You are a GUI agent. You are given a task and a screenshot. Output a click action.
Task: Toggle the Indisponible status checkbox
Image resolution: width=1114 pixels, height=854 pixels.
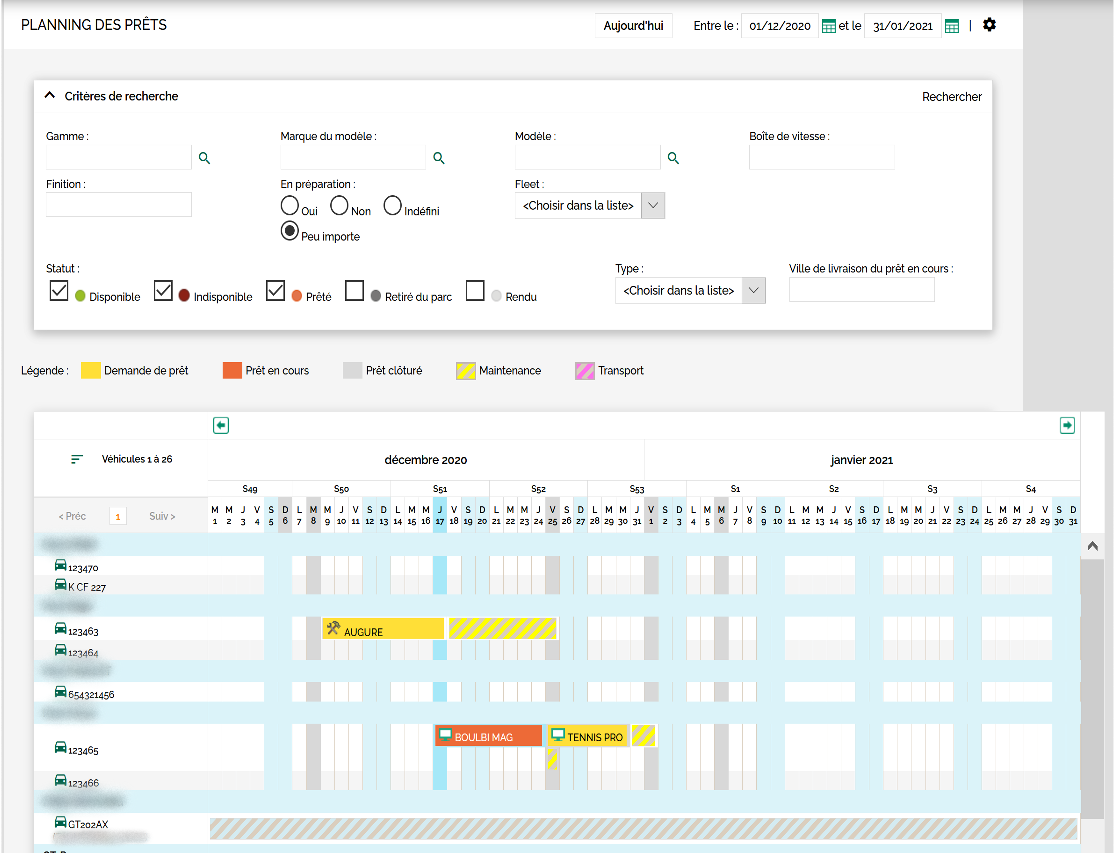click(x=163, y=290)
